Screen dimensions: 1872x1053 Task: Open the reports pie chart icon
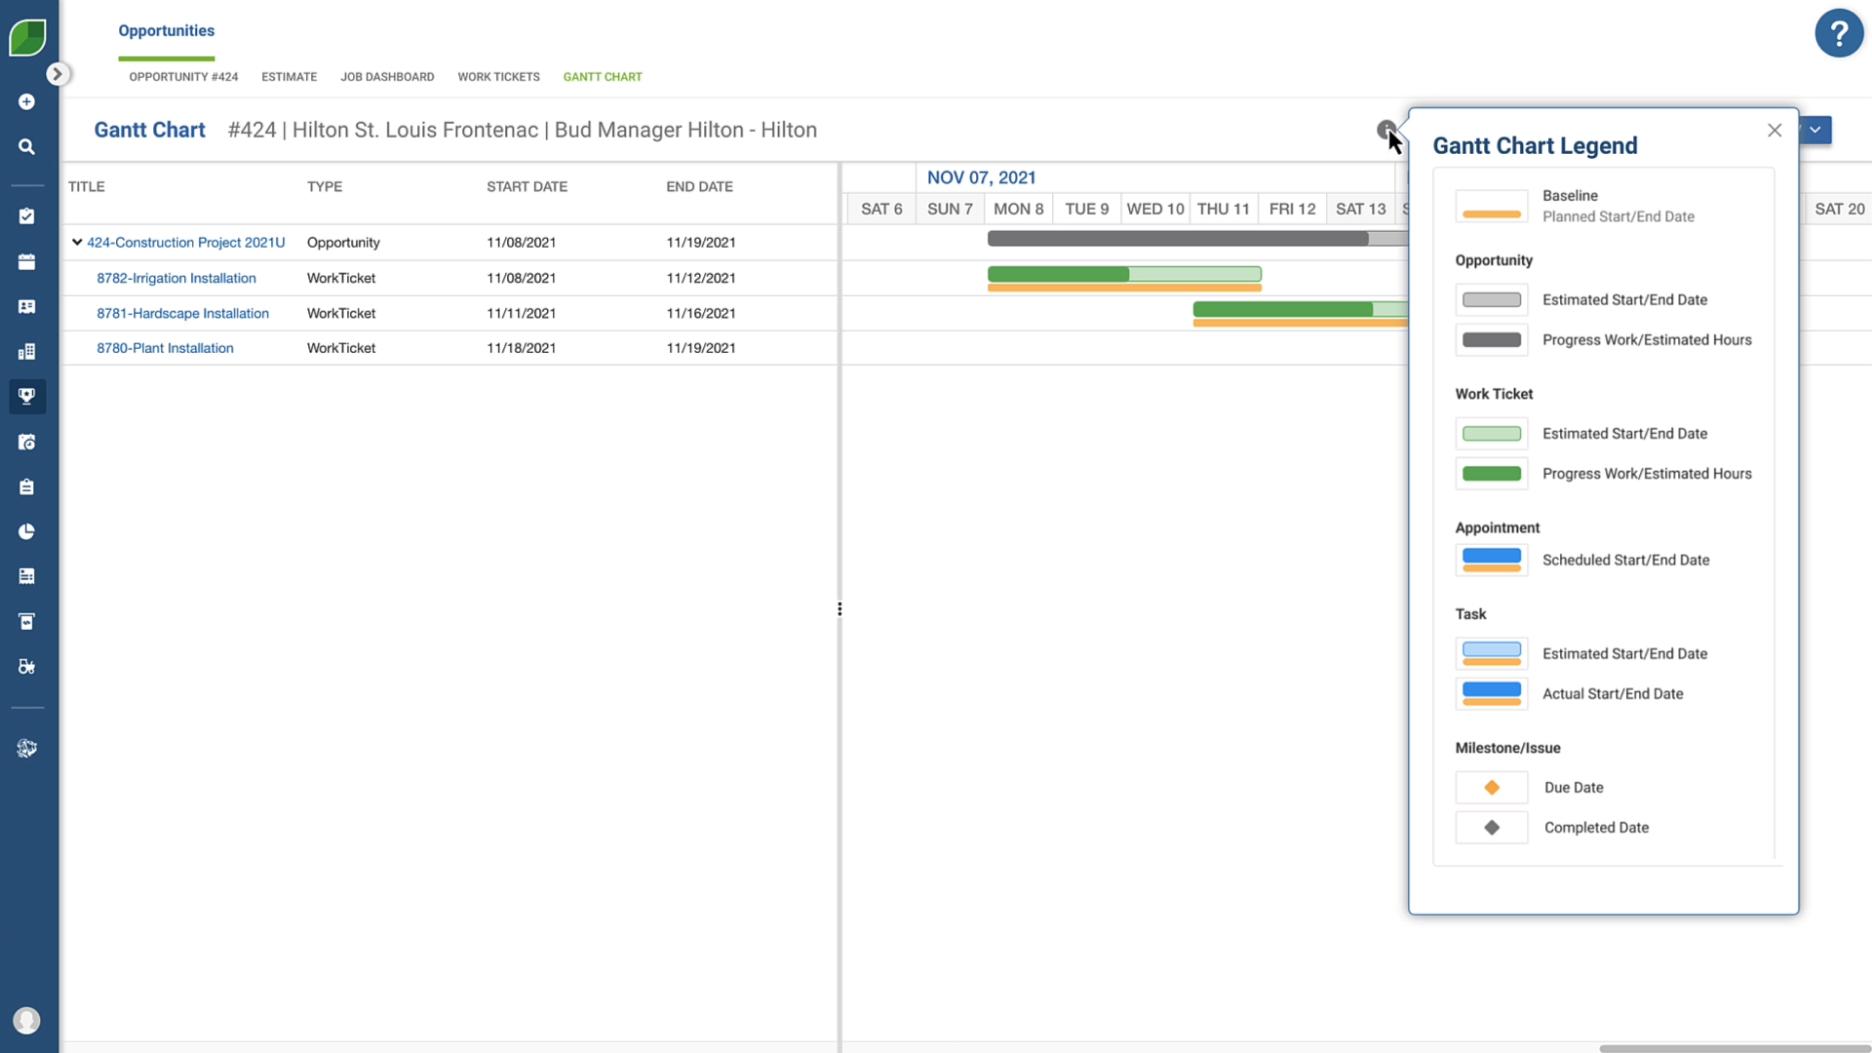[27, 531]
